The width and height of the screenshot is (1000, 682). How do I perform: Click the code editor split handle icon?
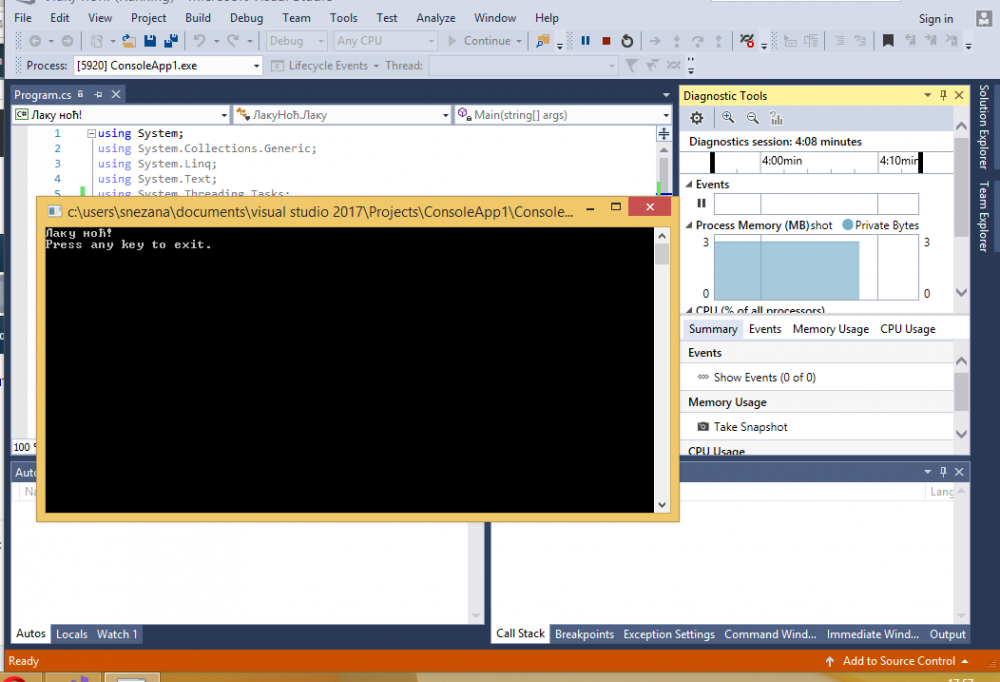pos(664,133)
